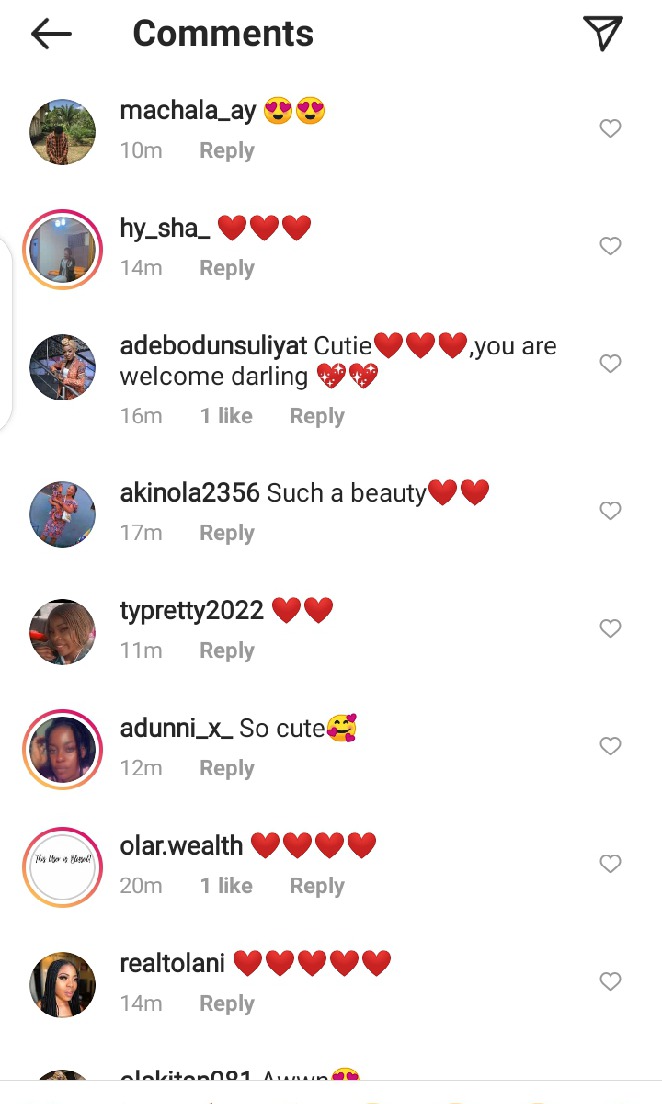Screen dimensions: 662x1104
Task: Like realtolani's five hearts comment
Action: (610, 981)
